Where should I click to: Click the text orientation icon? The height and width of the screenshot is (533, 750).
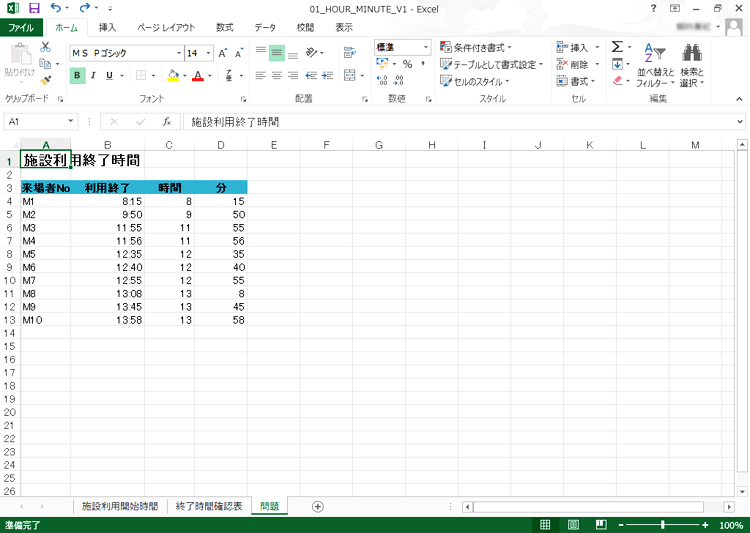311,52
